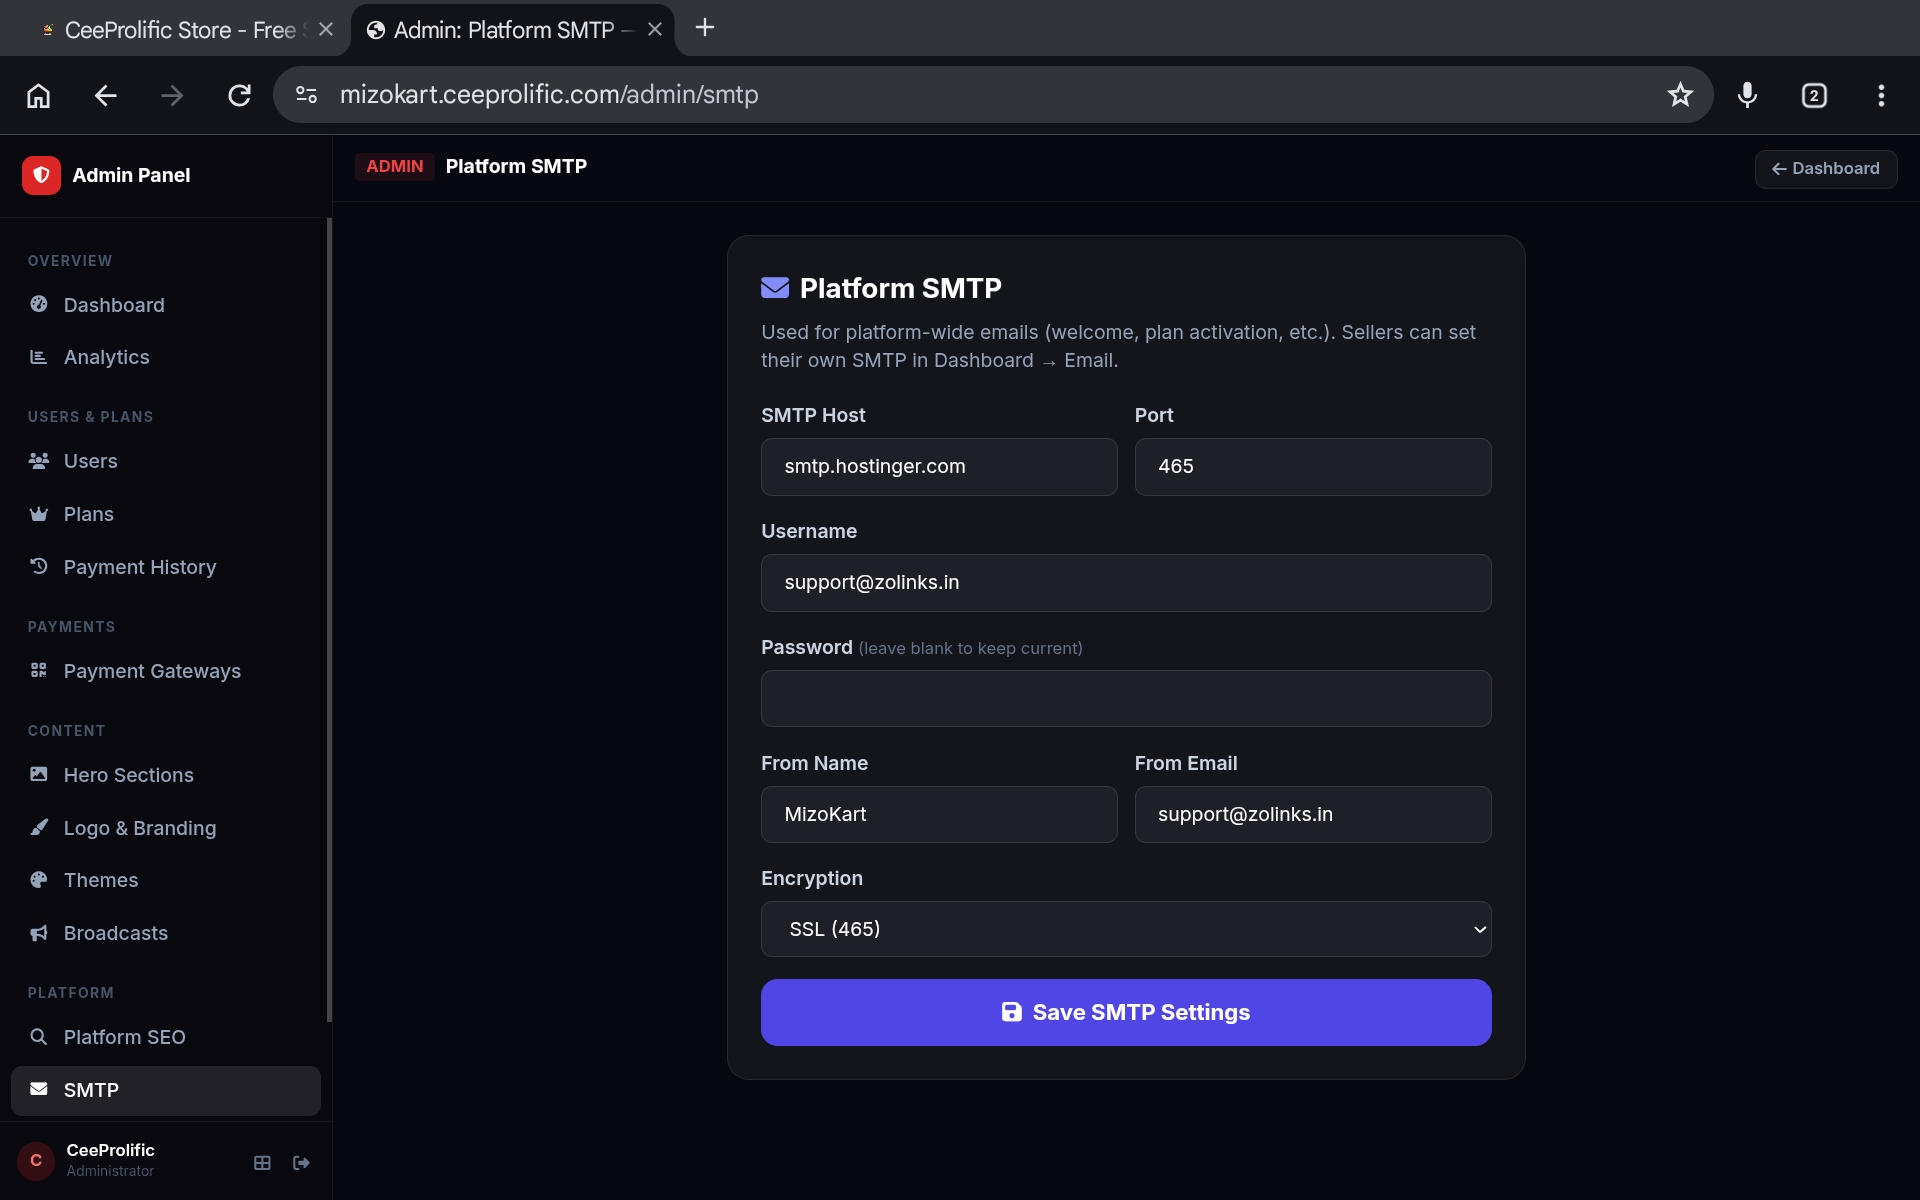The width and height of the screenshot is (1920, 1200).
Task: Save SMTP Settings
Action: (x=1126, y=1012)
